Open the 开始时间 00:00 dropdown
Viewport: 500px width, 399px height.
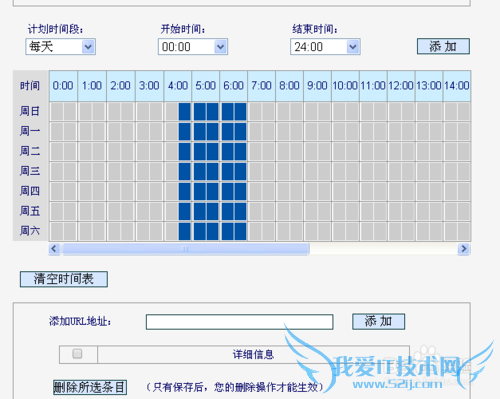pos(193,47)
